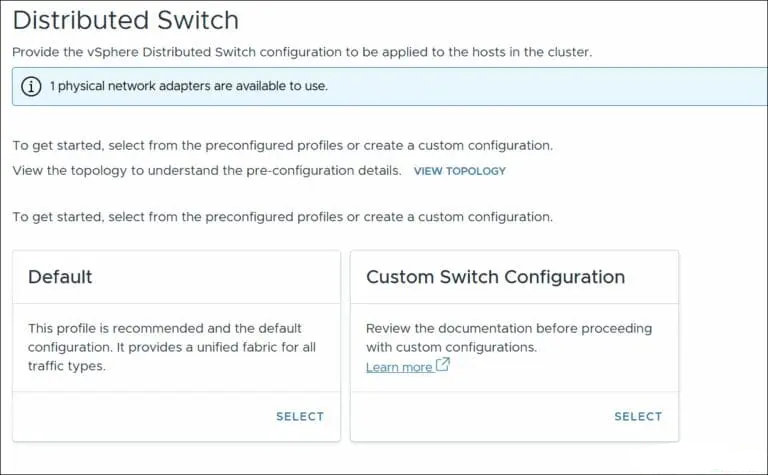Open the Learn more documentation link

tap(399, 367)
